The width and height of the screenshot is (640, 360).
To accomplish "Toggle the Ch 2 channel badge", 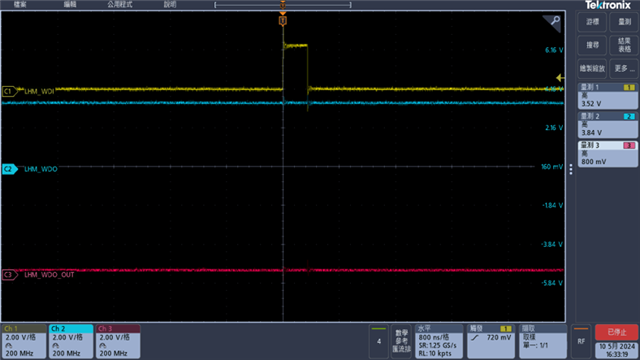I will [x=71, y=341].
